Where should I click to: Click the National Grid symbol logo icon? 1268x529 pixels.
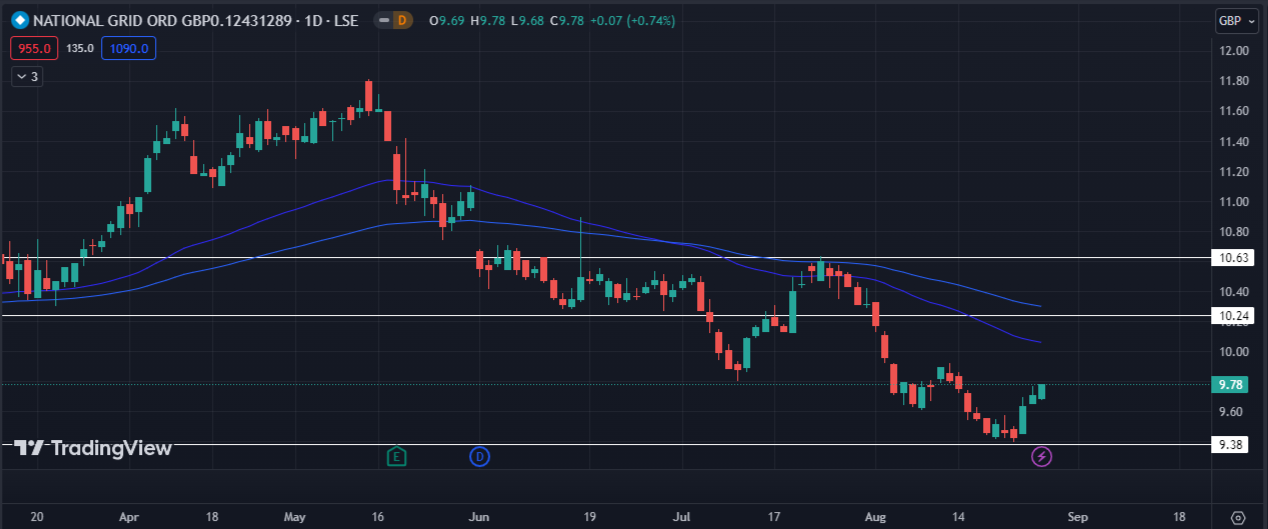[x=19, y=20]
